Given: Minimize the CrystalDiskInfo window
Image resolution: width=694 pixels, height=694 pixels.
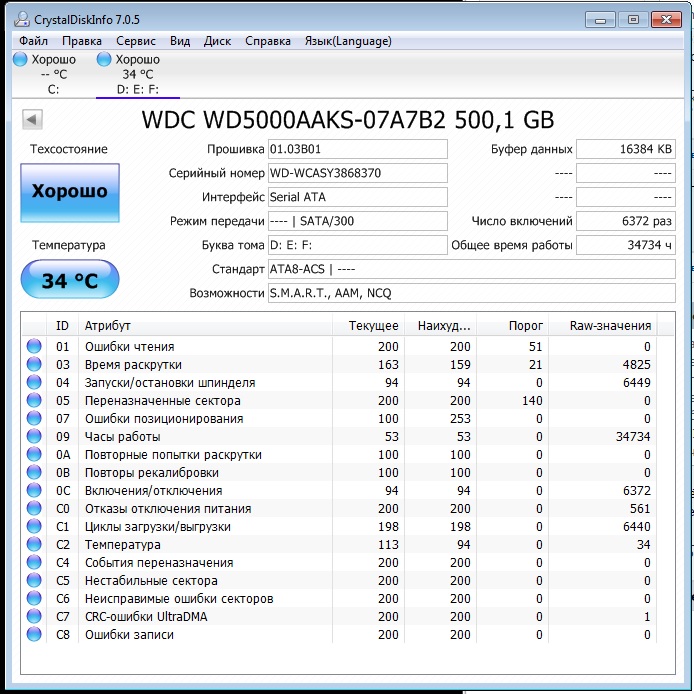Looking at the screenshot, I should click(600, 19).
